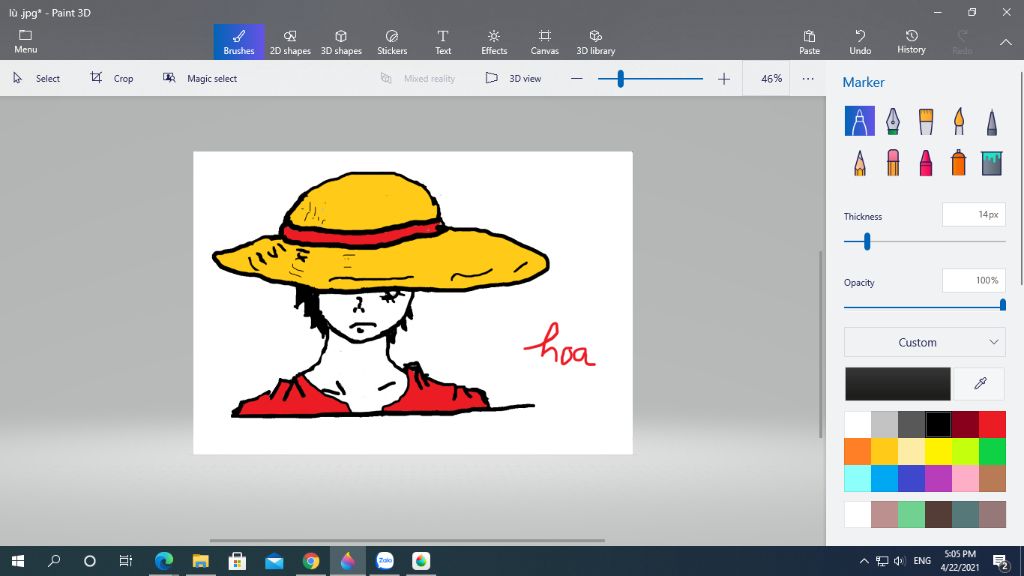Viewport: 1024px width, 576px height.
Task: Pick a color with the eyedropper
Action: pos(980,383)
